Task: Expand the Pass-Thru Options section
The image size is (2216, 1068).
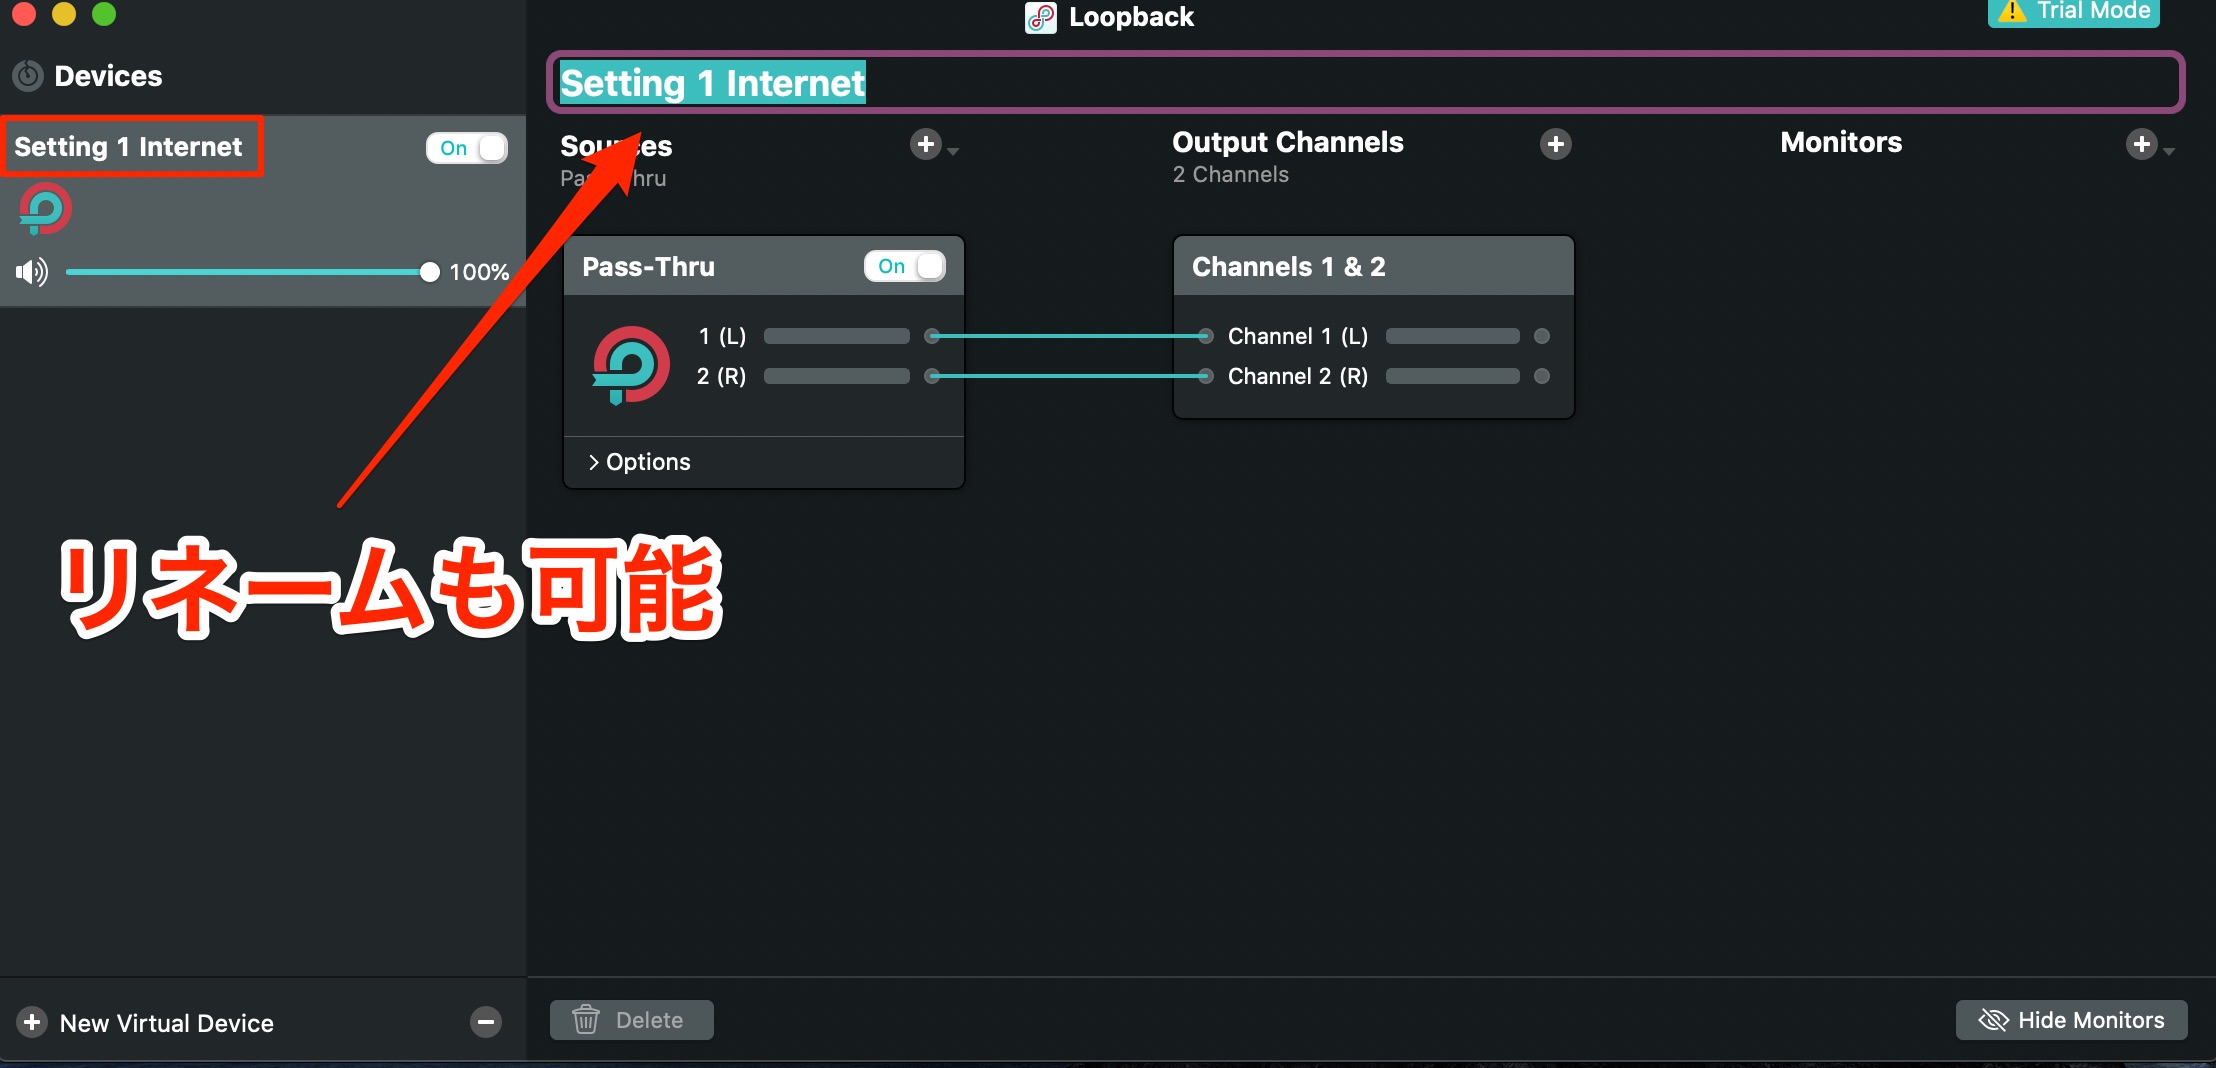Action: pyautogui.click(x=639, y=462)
